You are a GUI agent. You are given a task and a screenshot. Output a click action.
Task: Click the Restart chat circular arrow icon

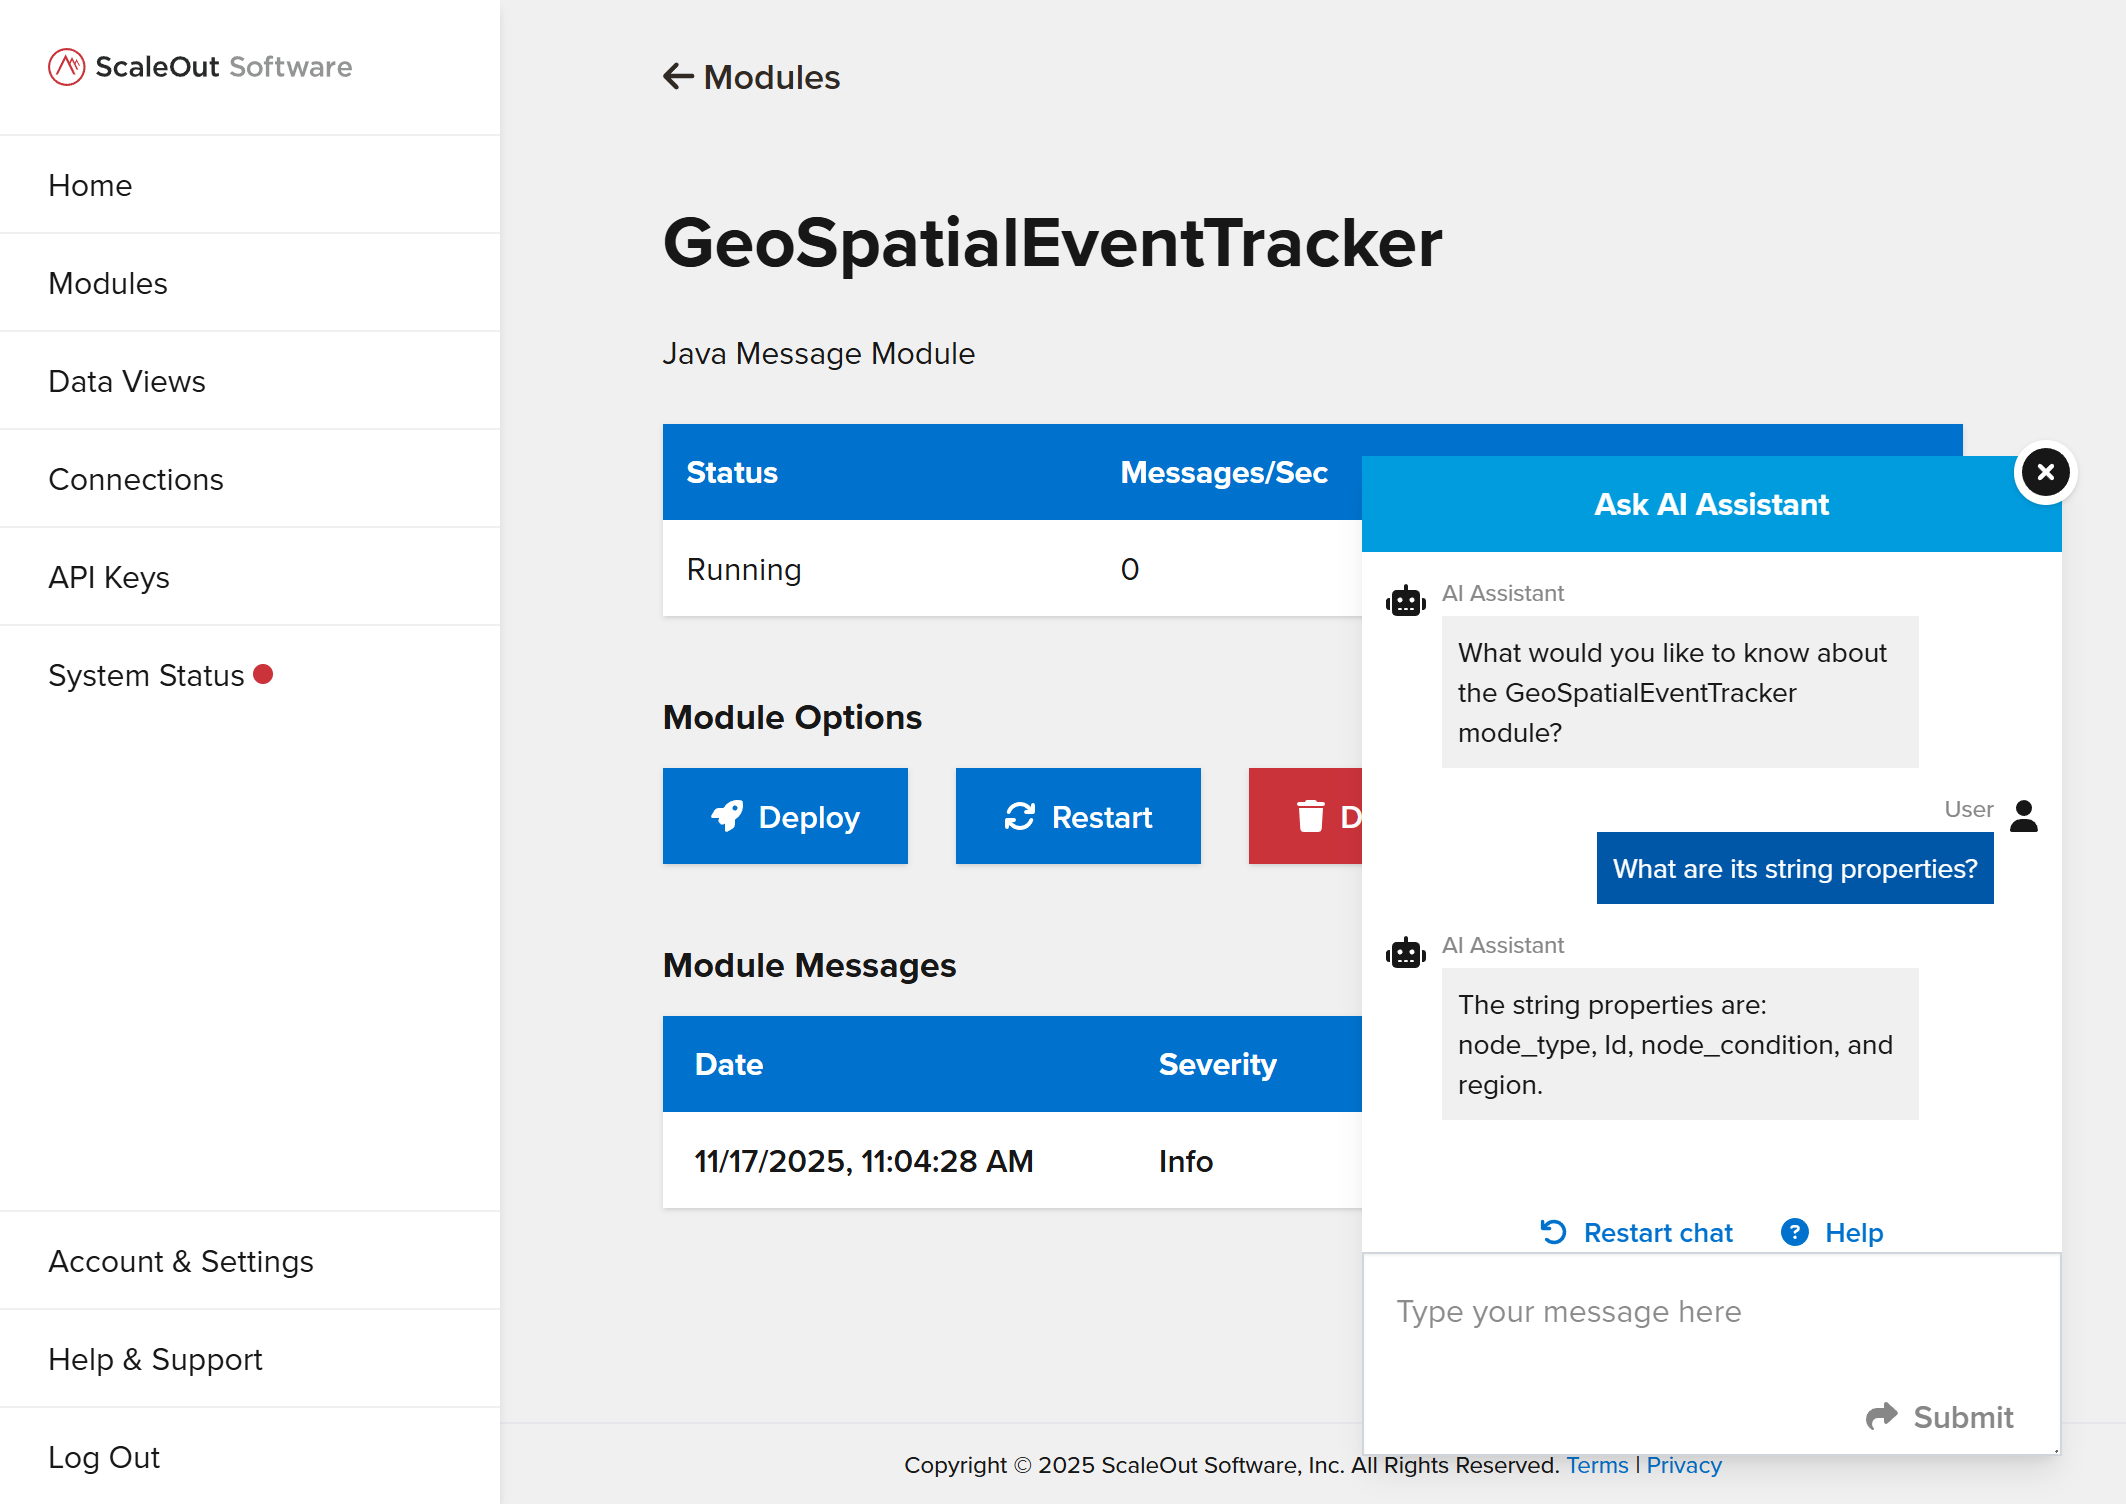[1553, 1232]
